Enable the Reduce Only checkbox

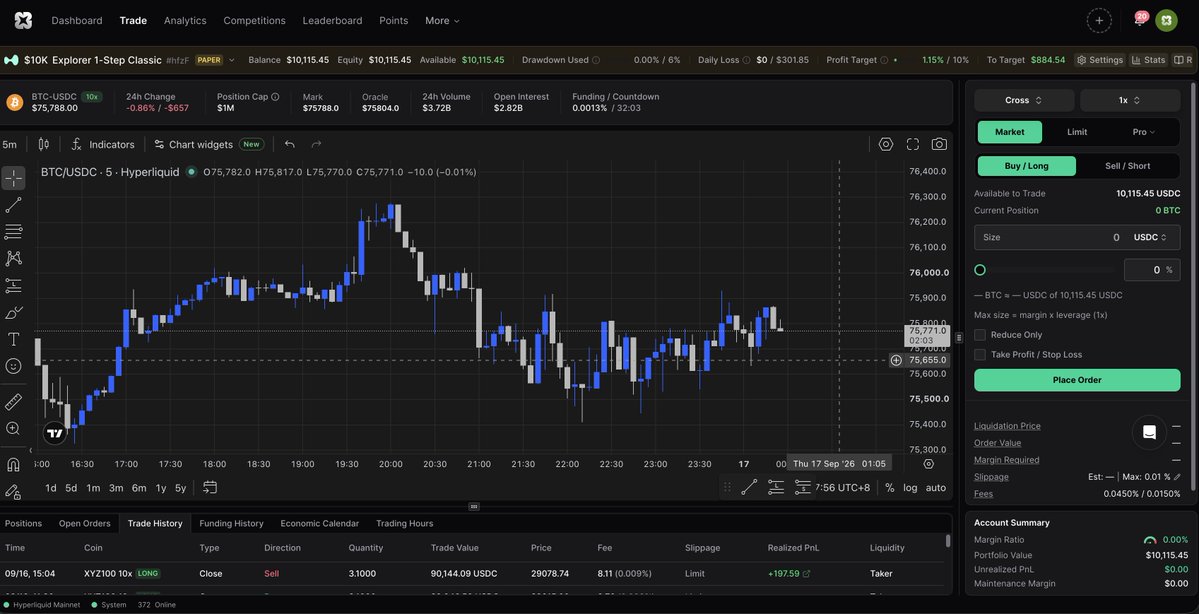[x=980, y=335]
